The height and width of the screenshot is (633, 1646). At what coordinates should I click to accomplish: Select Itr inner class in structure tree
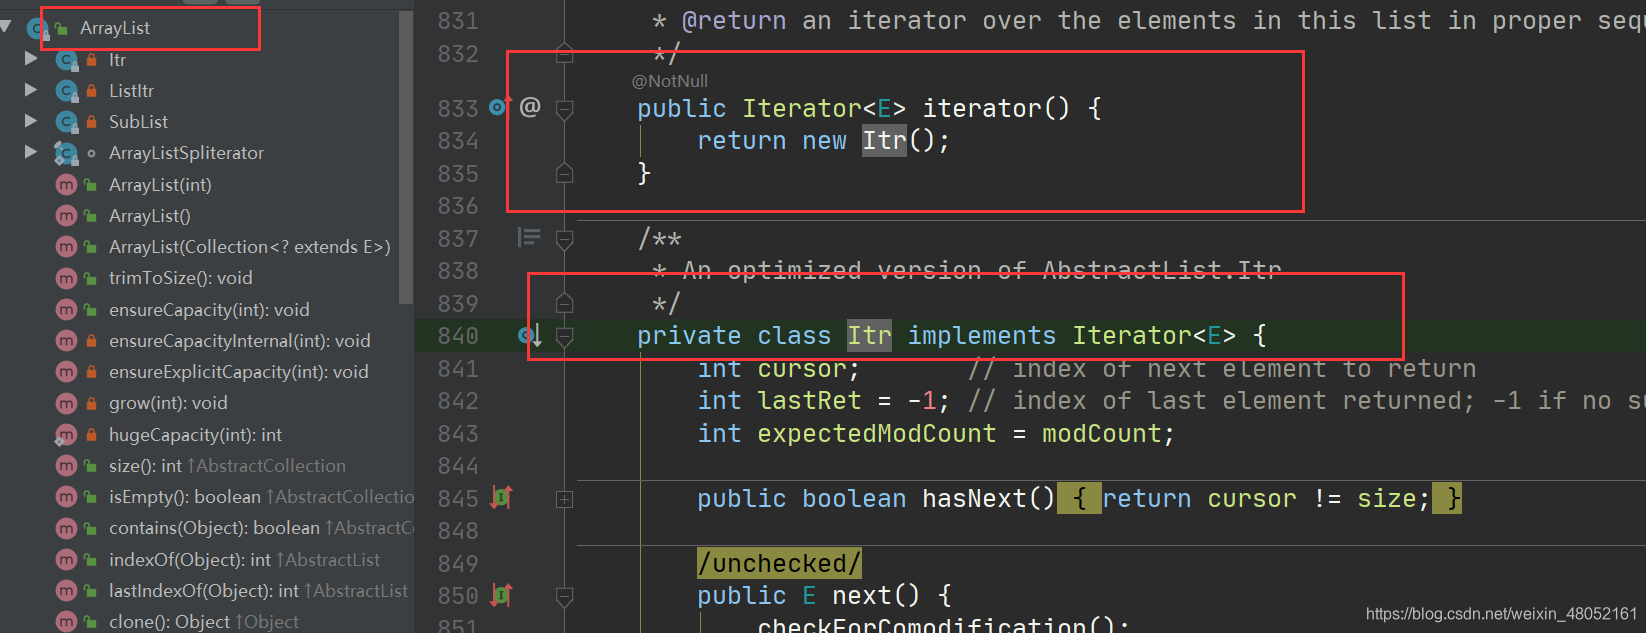pyautogui.click(x=117, y=60)
